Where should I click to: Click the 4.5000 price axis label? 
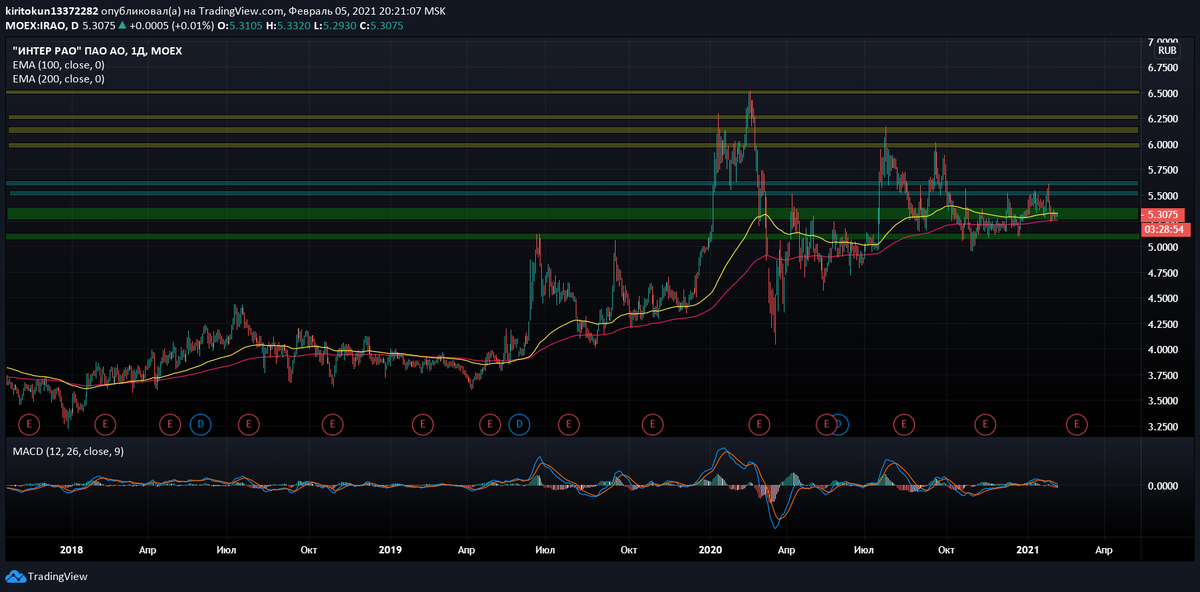(1163, 298)
